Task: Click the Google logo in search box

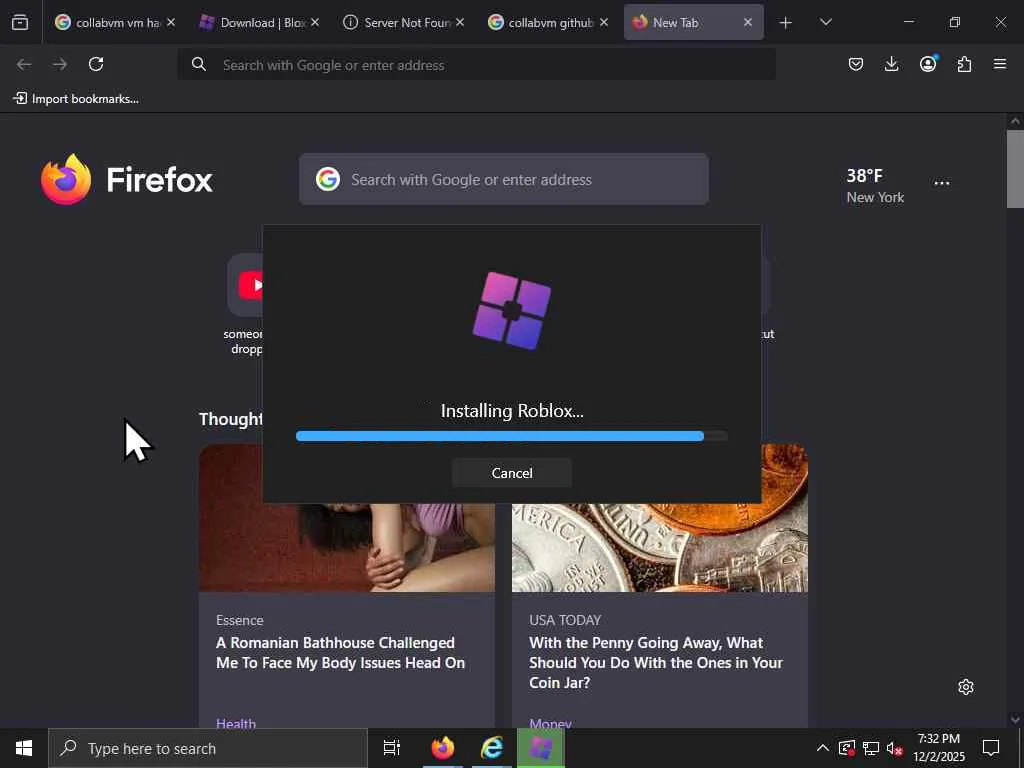Action: (x=328, y=179)
